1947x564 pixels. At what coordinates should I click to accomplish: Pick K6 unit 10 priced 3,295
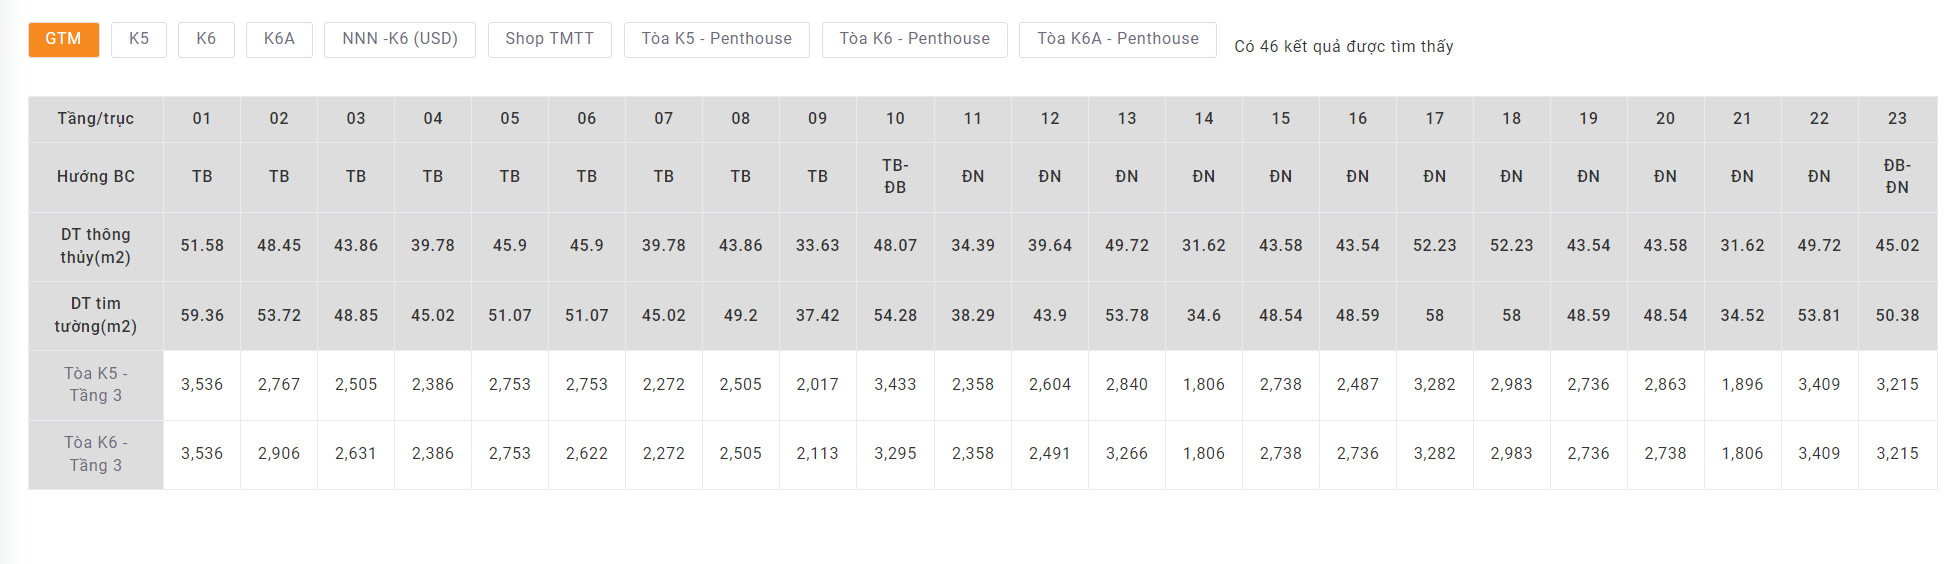pyautogui.click(x=895, y=453)
